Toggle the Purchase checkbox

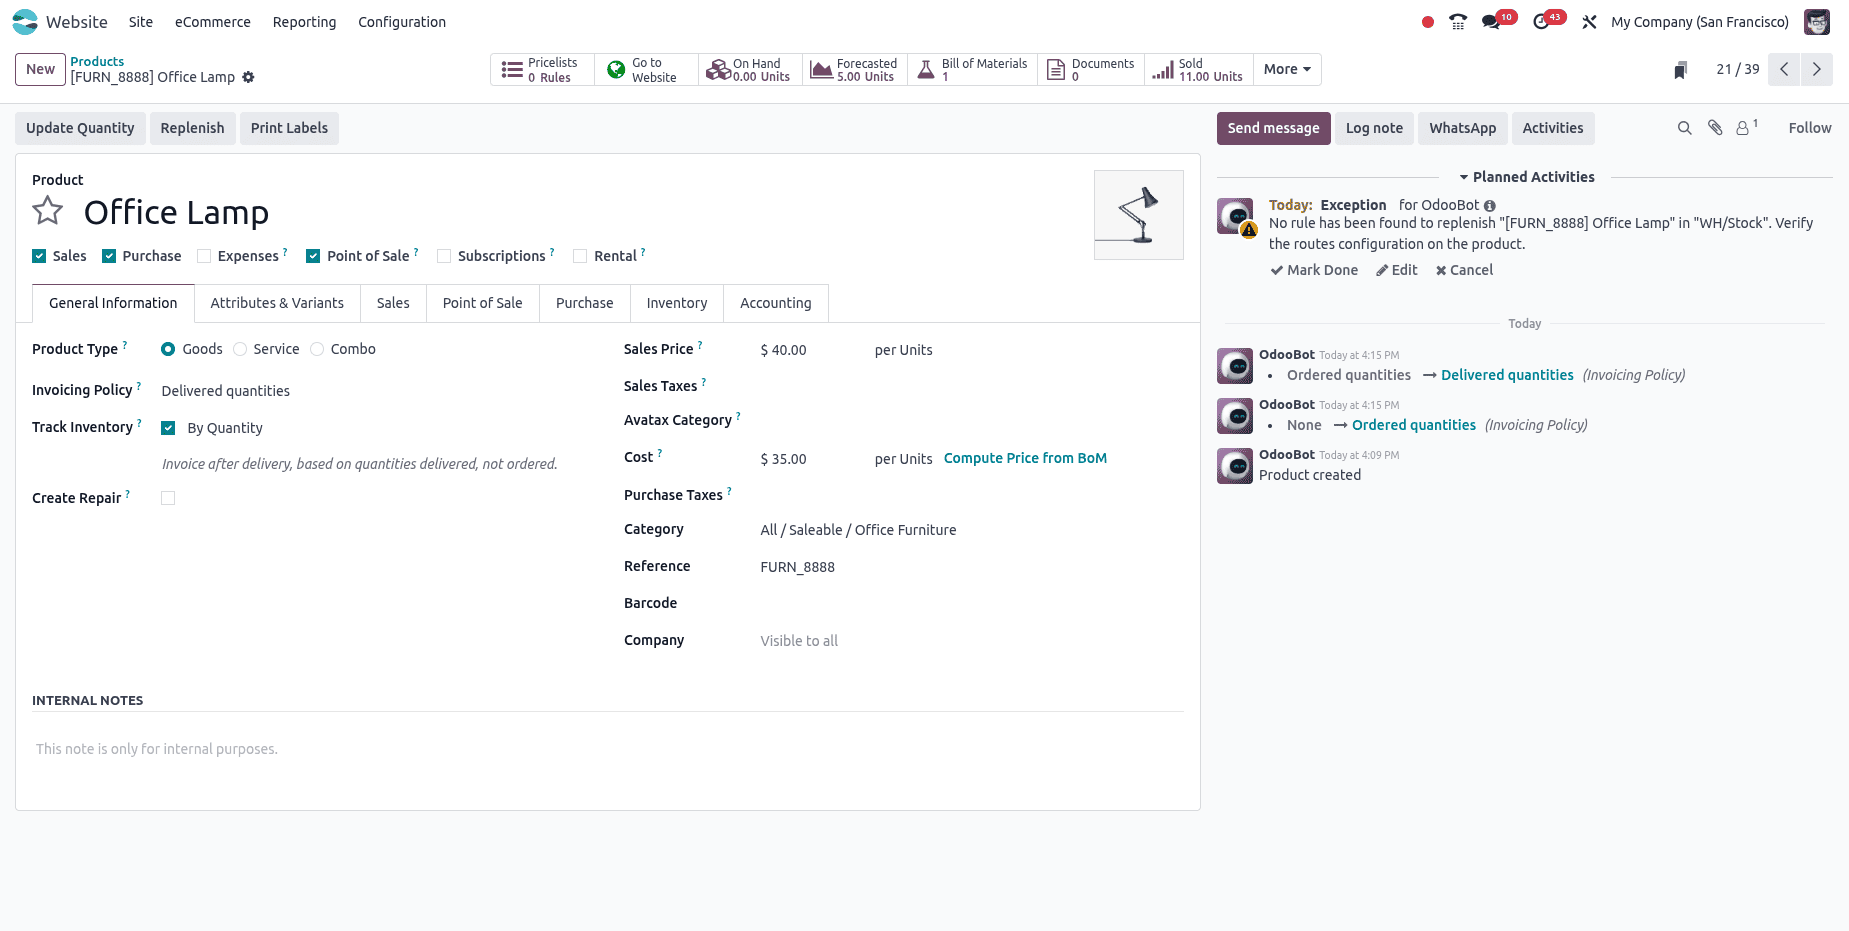tap(109, 256)
